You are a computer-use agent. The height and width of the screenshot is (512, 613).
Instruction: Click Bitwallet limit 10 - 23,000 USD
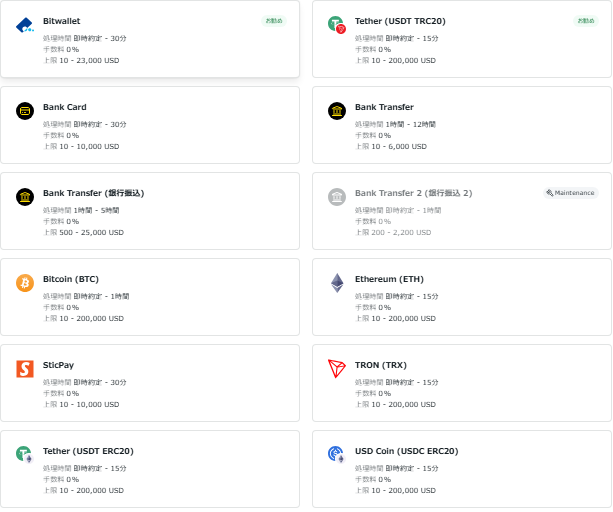[x=81, y=61]
